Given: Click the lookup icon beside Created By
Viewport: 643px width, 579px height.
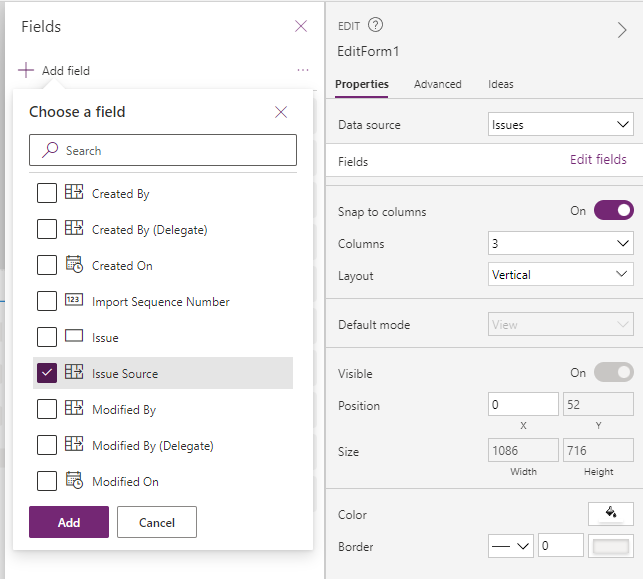Looking at the screenshot, I should point(74,192).
